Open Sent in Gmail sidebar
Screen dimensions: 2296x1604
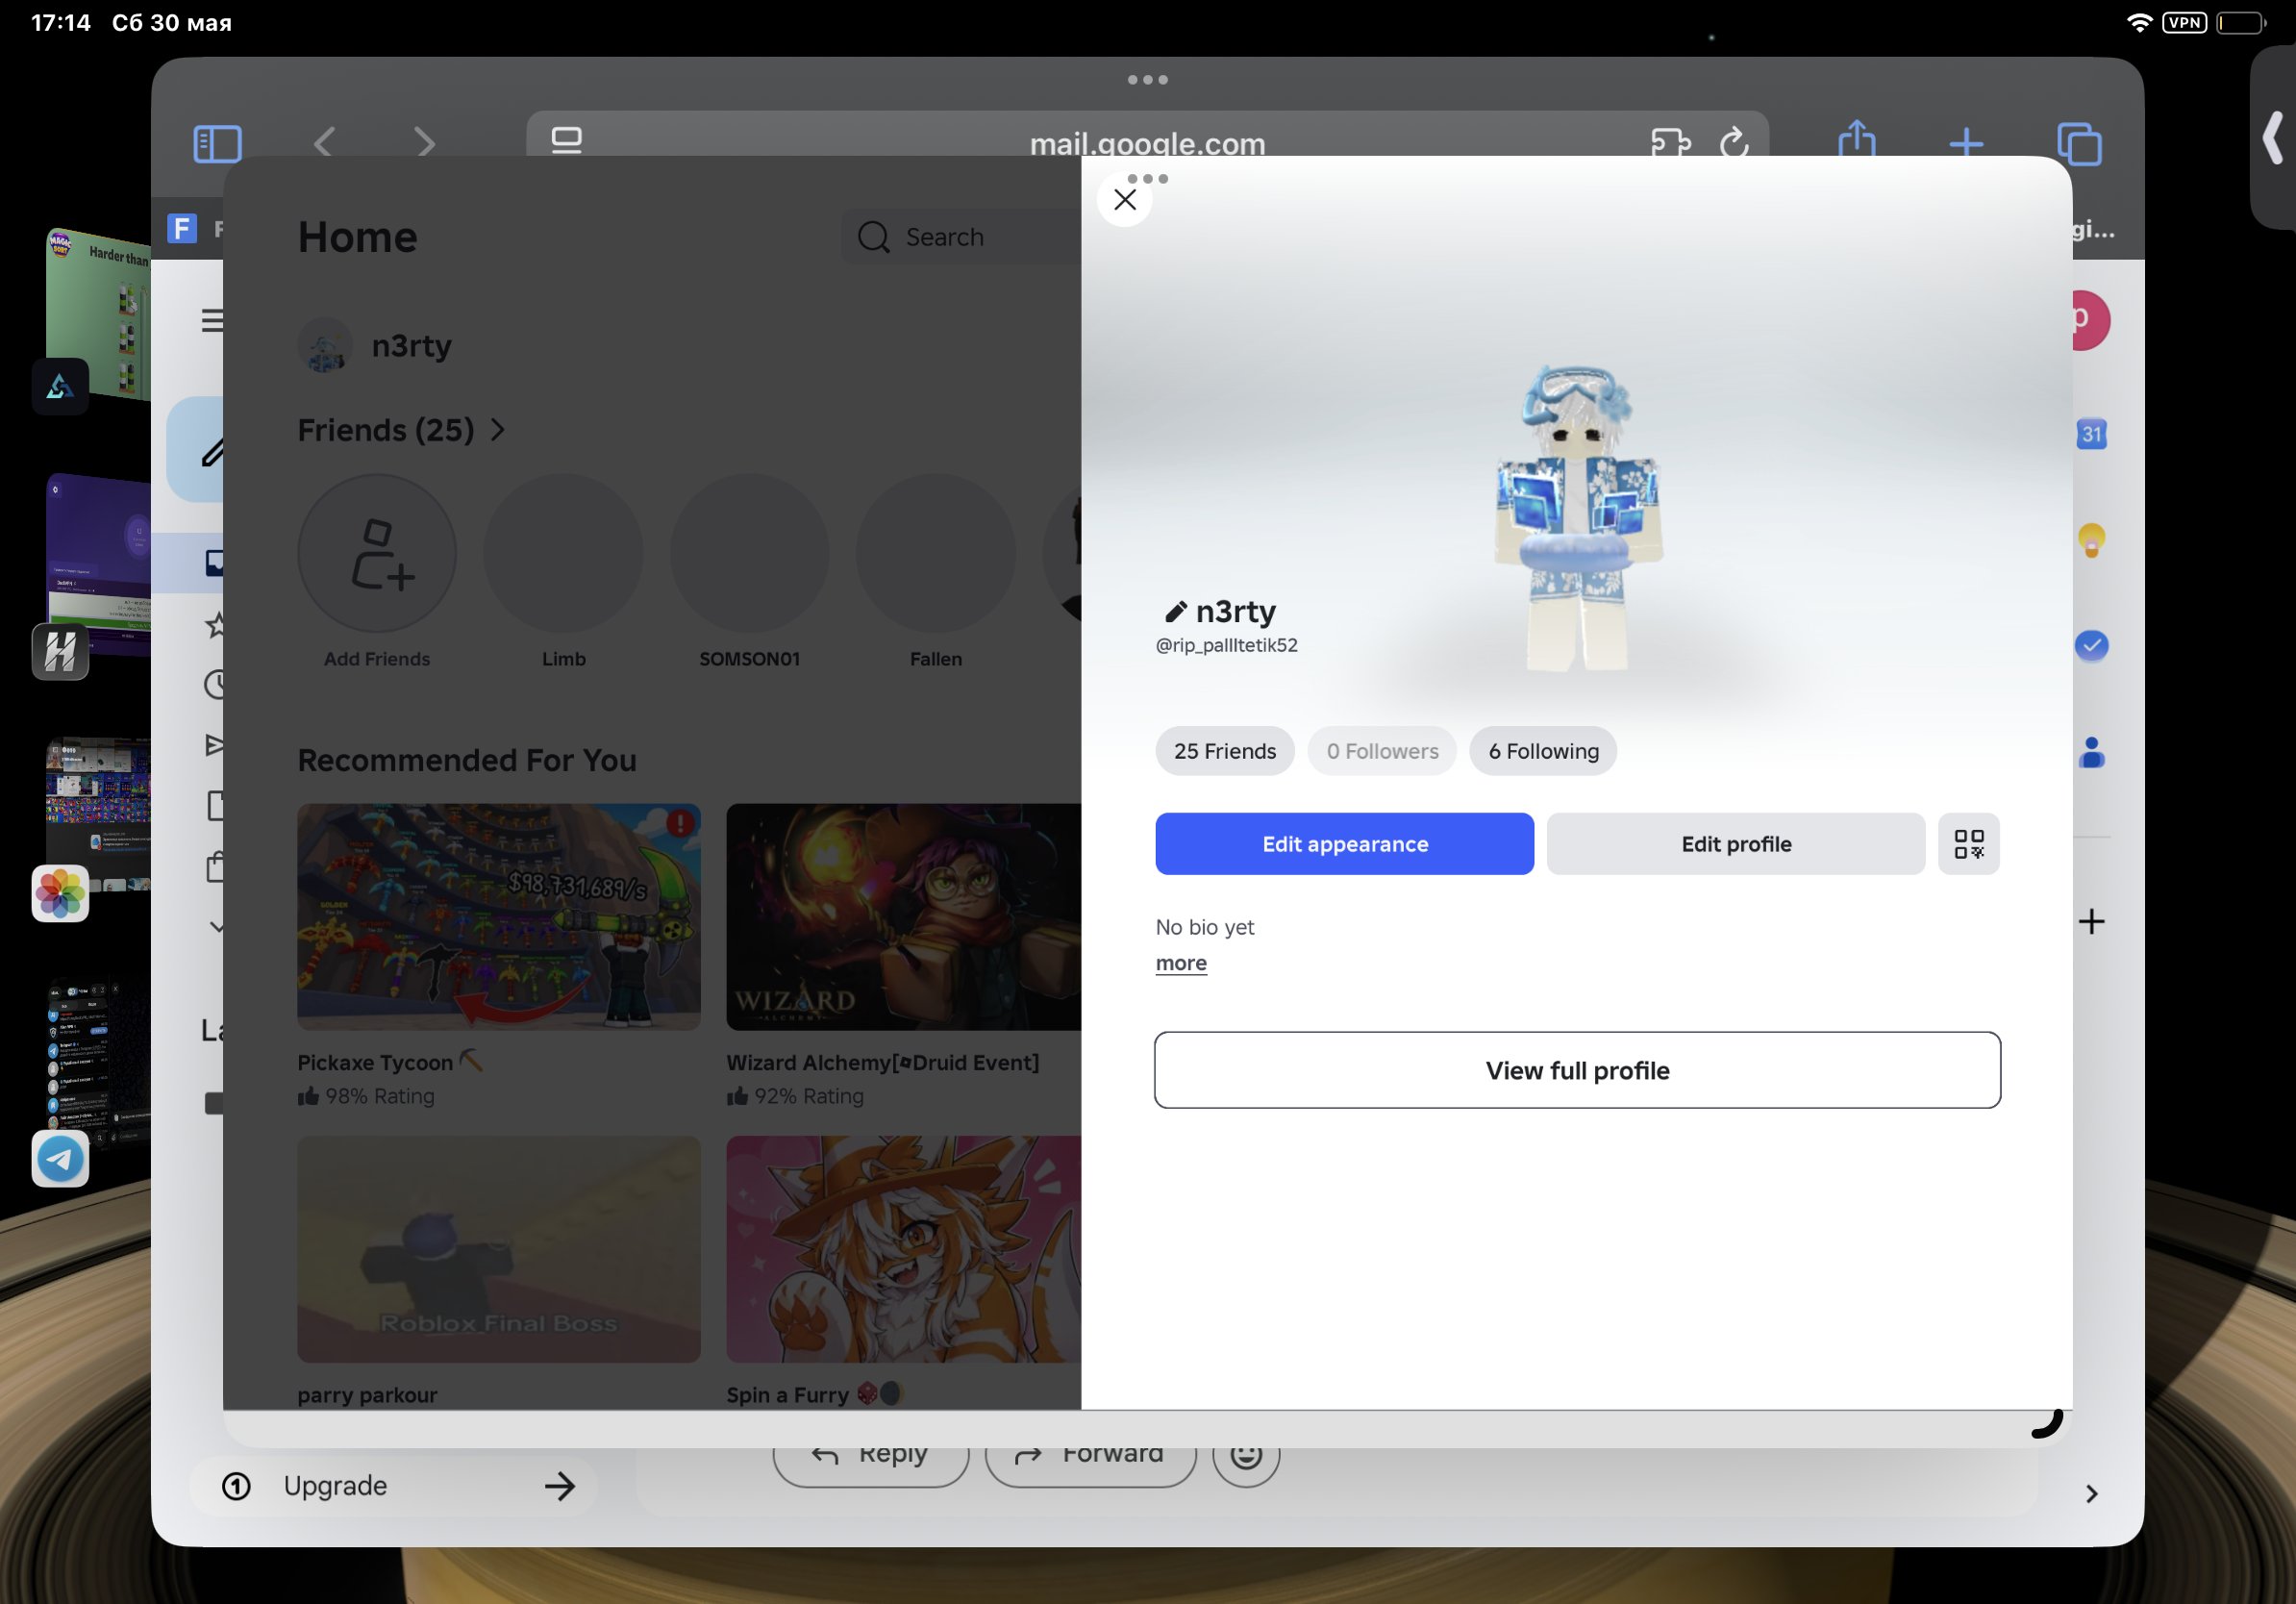[x=213, y=745]
